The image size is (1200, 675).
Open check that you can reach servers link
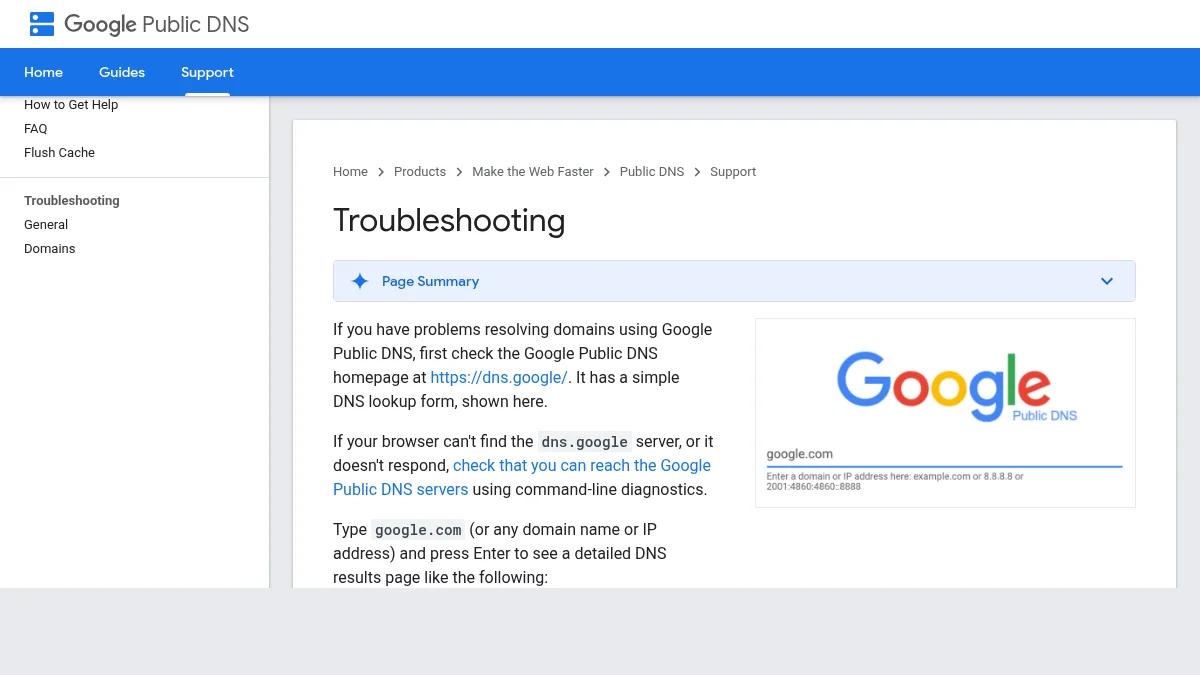pos(522,477)
